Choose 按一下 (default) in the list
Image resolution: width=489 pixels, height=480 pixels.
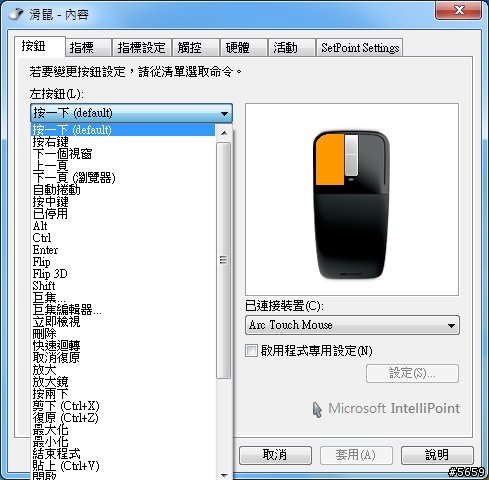123,130
